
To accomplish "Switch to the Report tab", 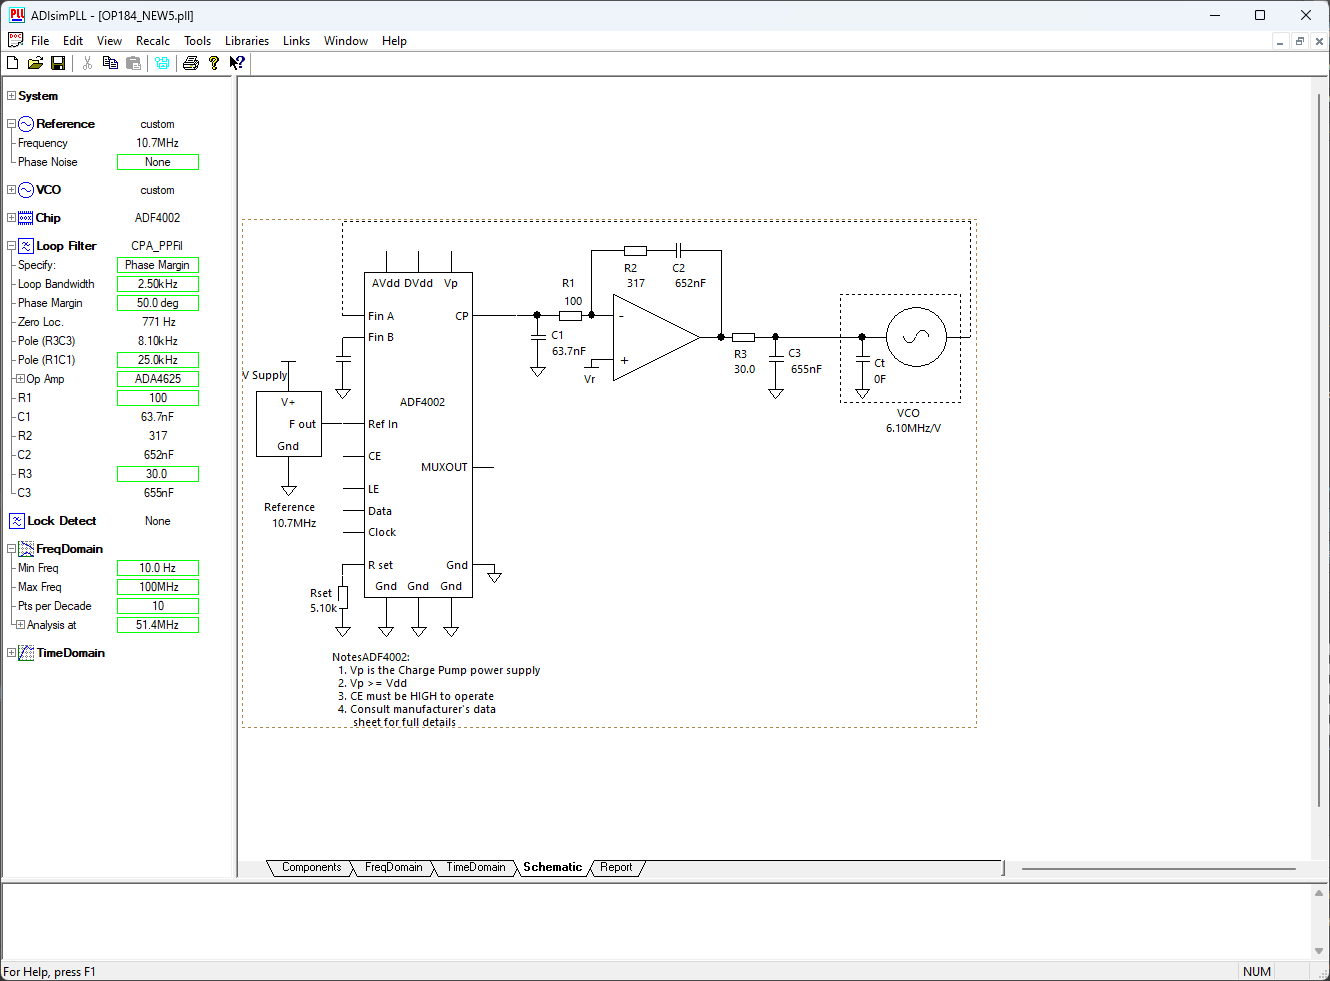I will [616, 868].
